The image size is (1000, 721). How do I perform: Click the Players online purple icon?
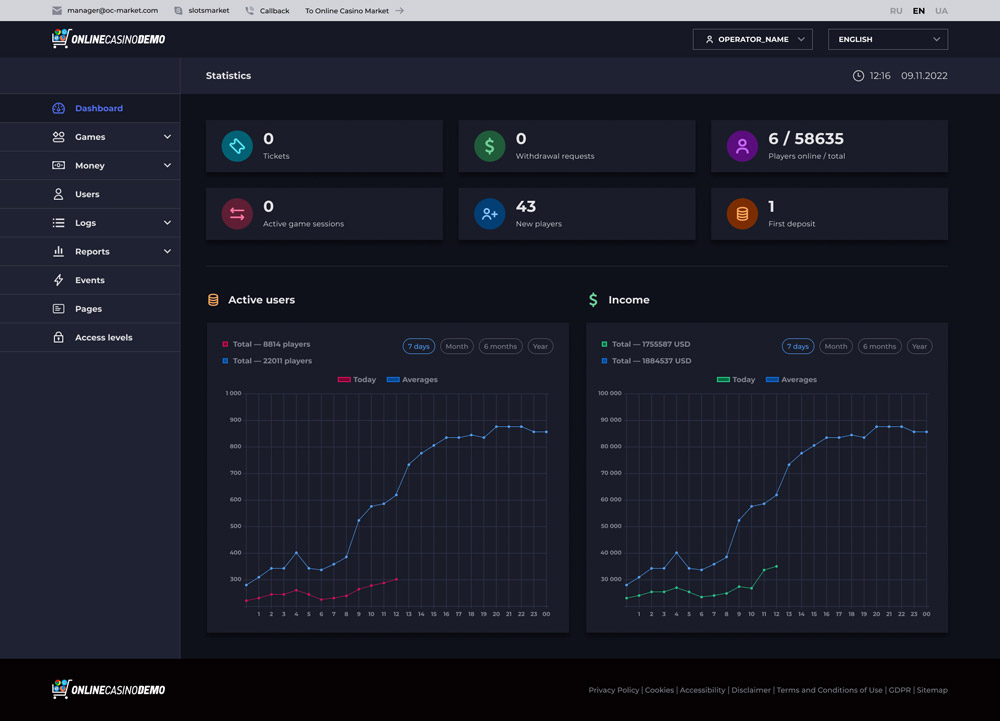click(x=742, y=146)
